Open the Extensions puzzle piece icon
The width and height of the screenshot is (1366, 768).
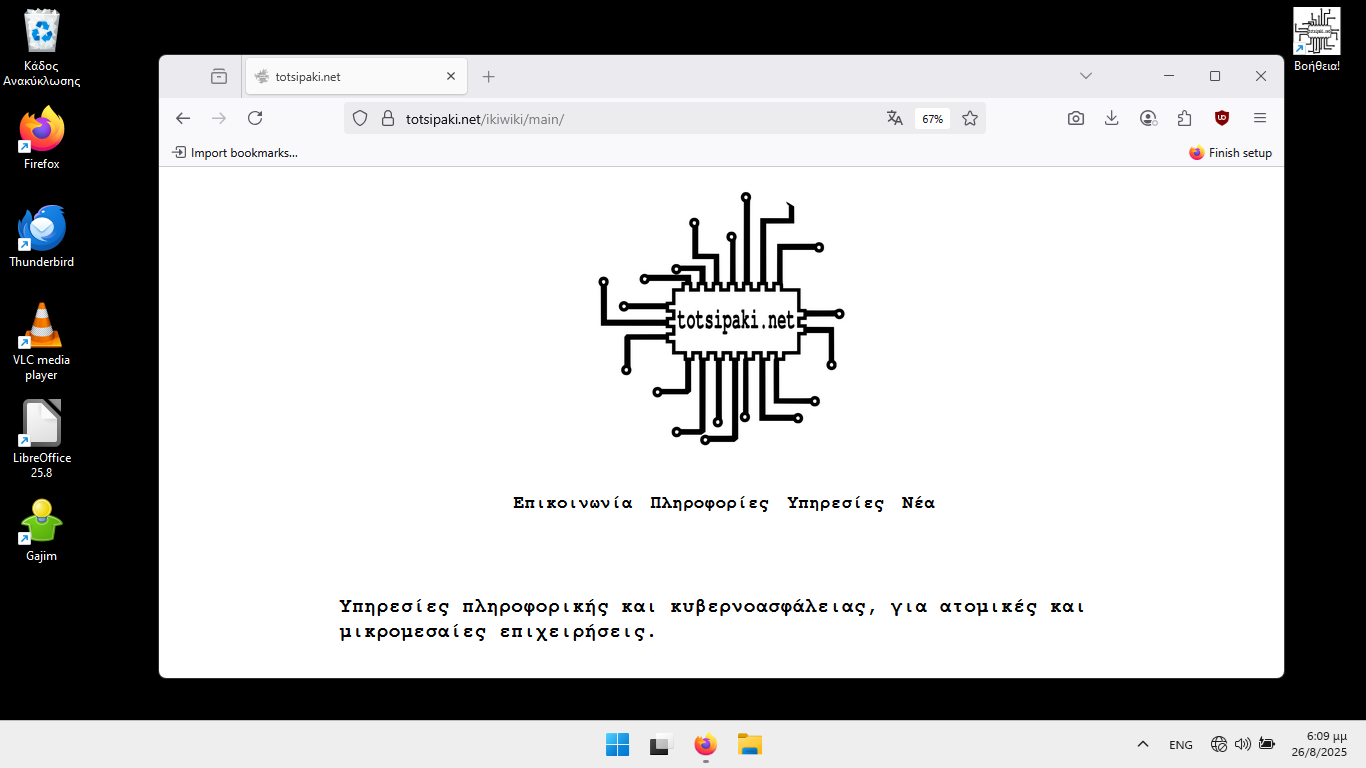(x=1184, y=118)
